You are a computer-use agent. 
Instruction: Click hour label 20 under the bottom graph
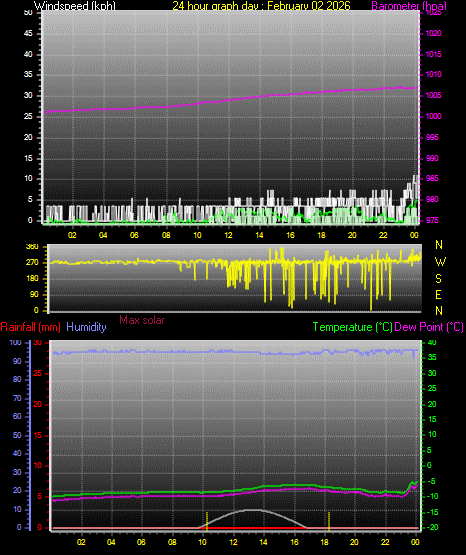354,542
